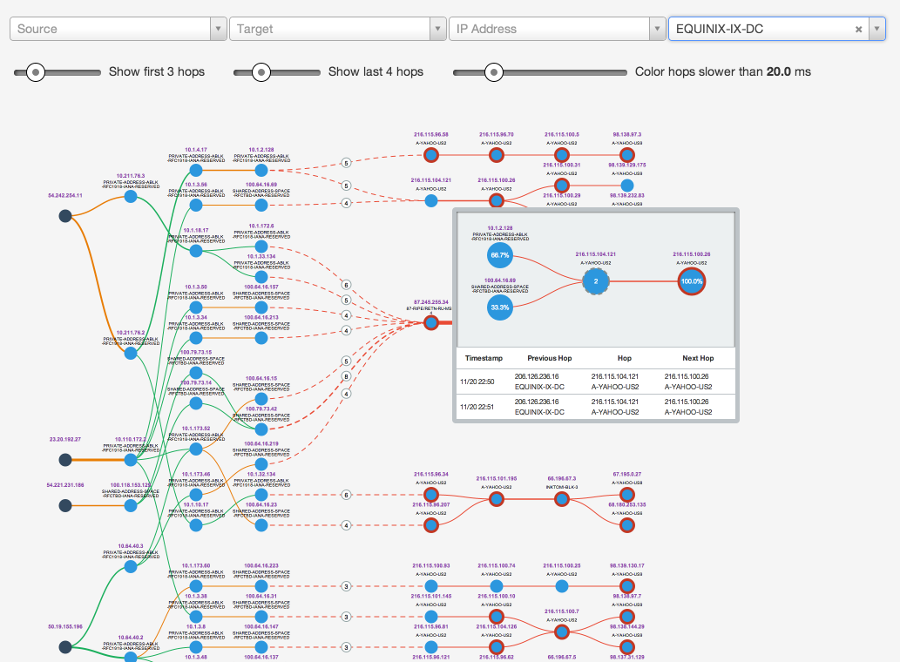900x662 pixels.
Task: Click the Hop column header
Action: pos(624,358)
